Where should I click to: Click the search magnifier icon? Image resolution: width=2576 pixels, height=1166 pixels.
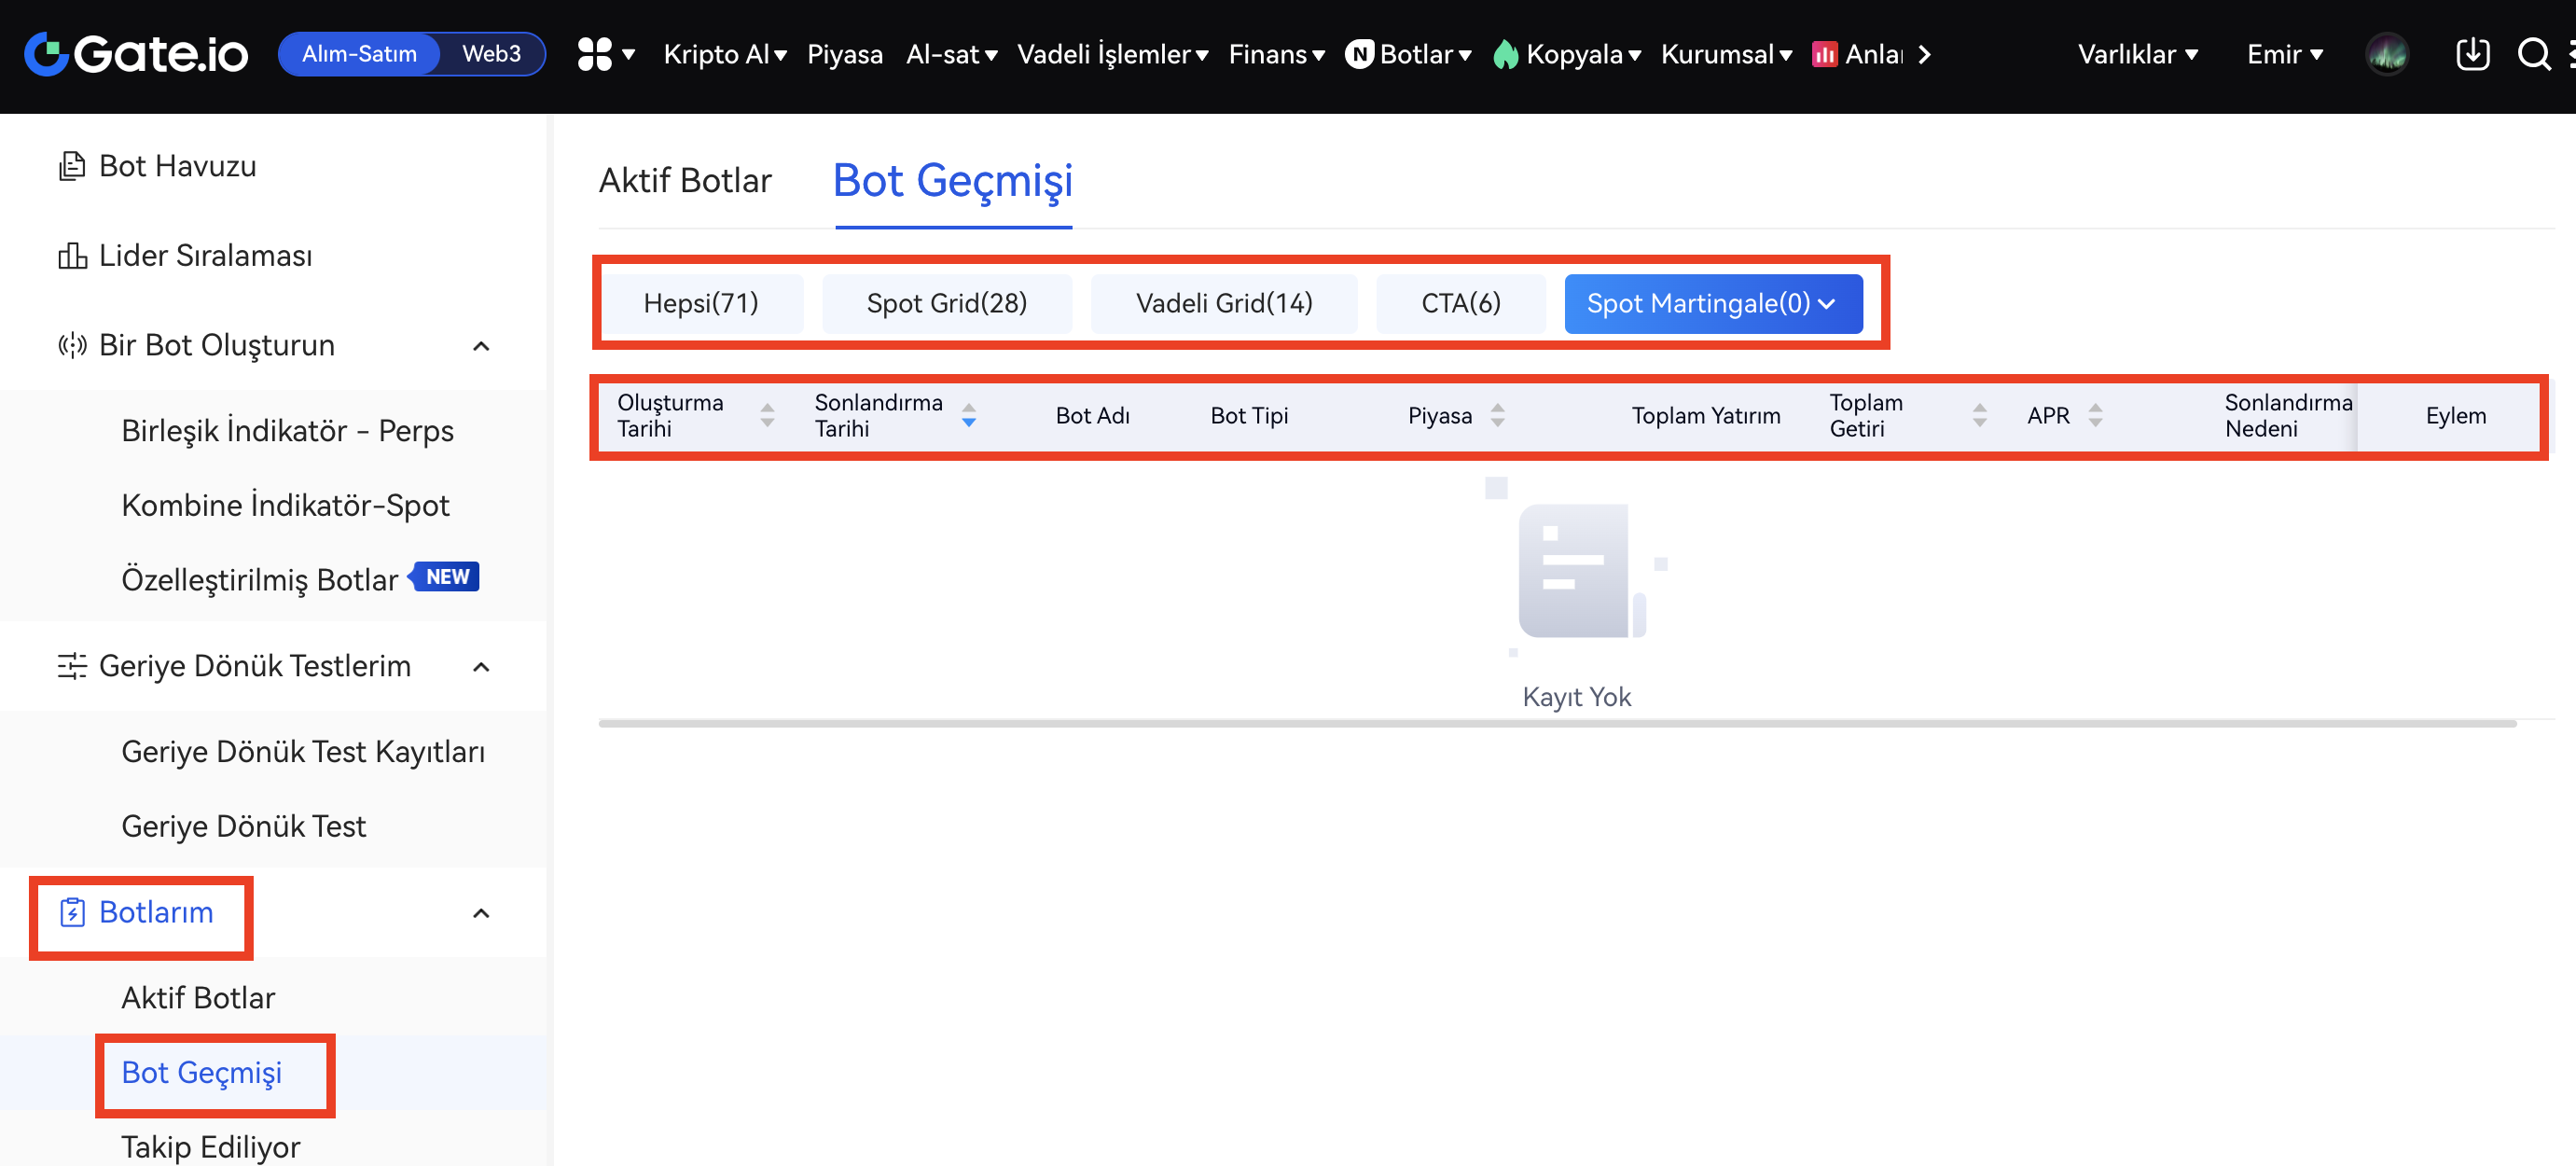tap(2533, 54)
